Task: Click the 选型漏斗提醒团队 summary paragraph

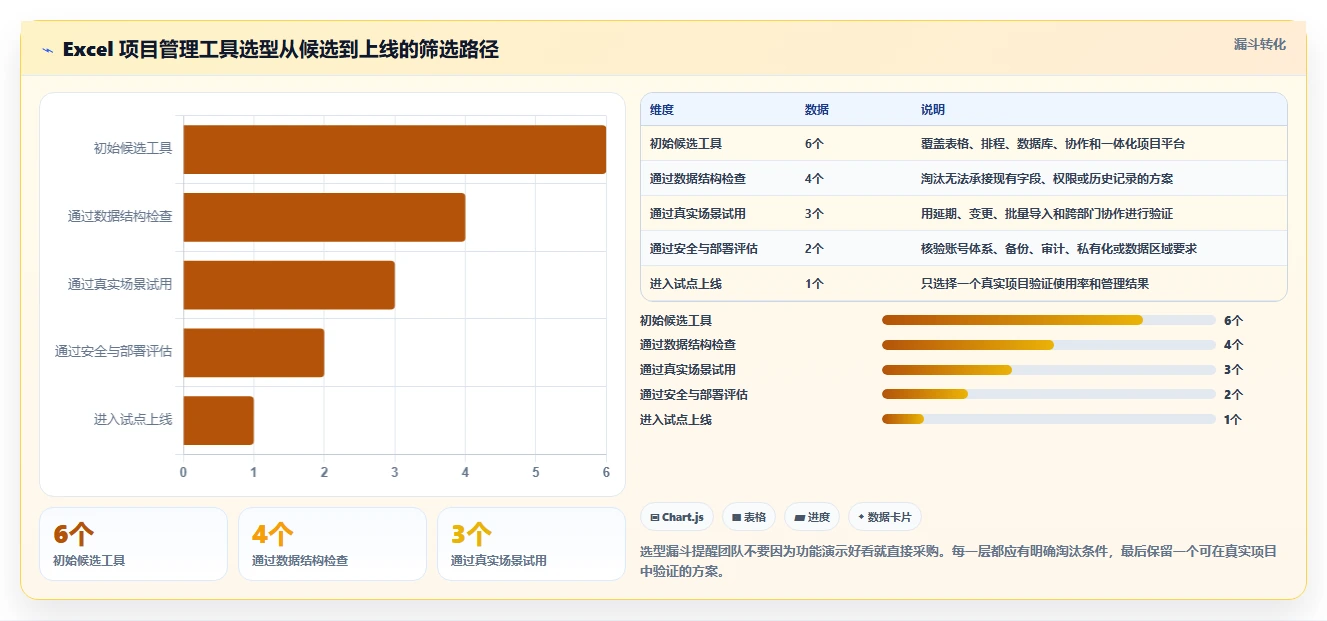Action: 958,562
